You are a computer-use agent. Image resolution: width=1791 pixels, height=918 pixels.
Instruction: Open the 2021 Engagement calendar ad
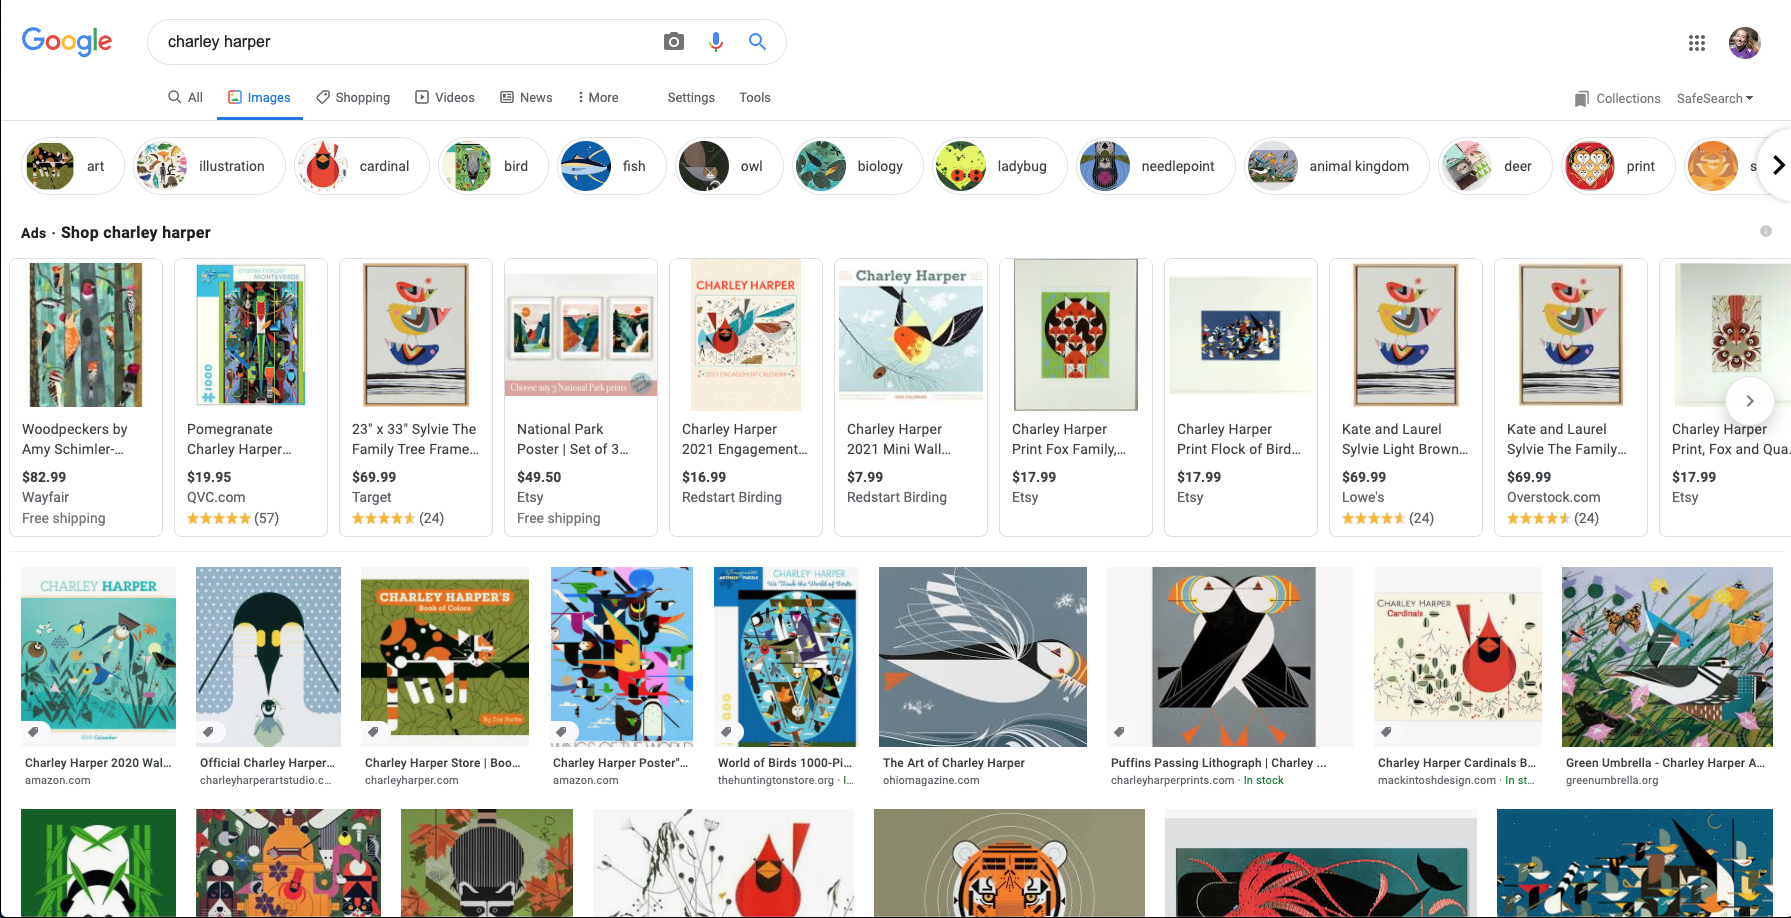tap(746, 397)
